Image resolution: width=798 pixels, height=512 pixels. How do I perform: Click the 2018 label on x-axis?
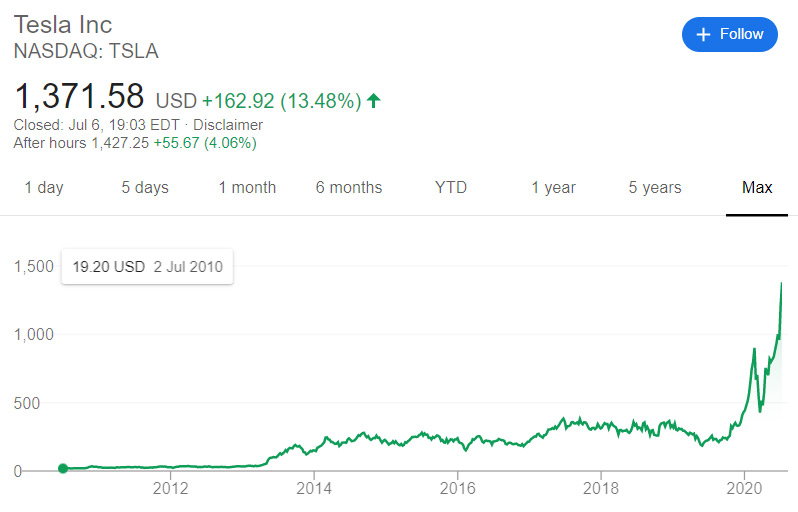601,489
